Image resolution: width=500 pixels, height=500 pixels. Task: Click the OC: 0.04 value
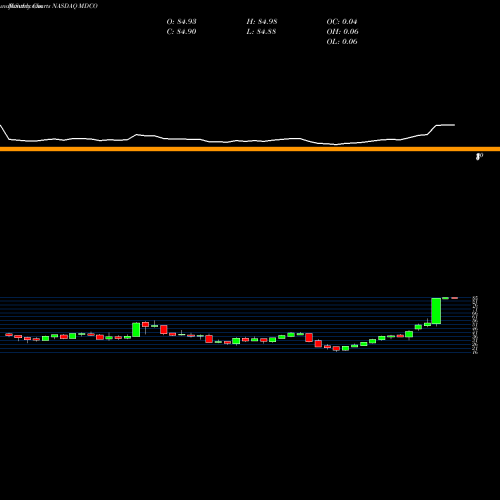[x=342, y=22]
